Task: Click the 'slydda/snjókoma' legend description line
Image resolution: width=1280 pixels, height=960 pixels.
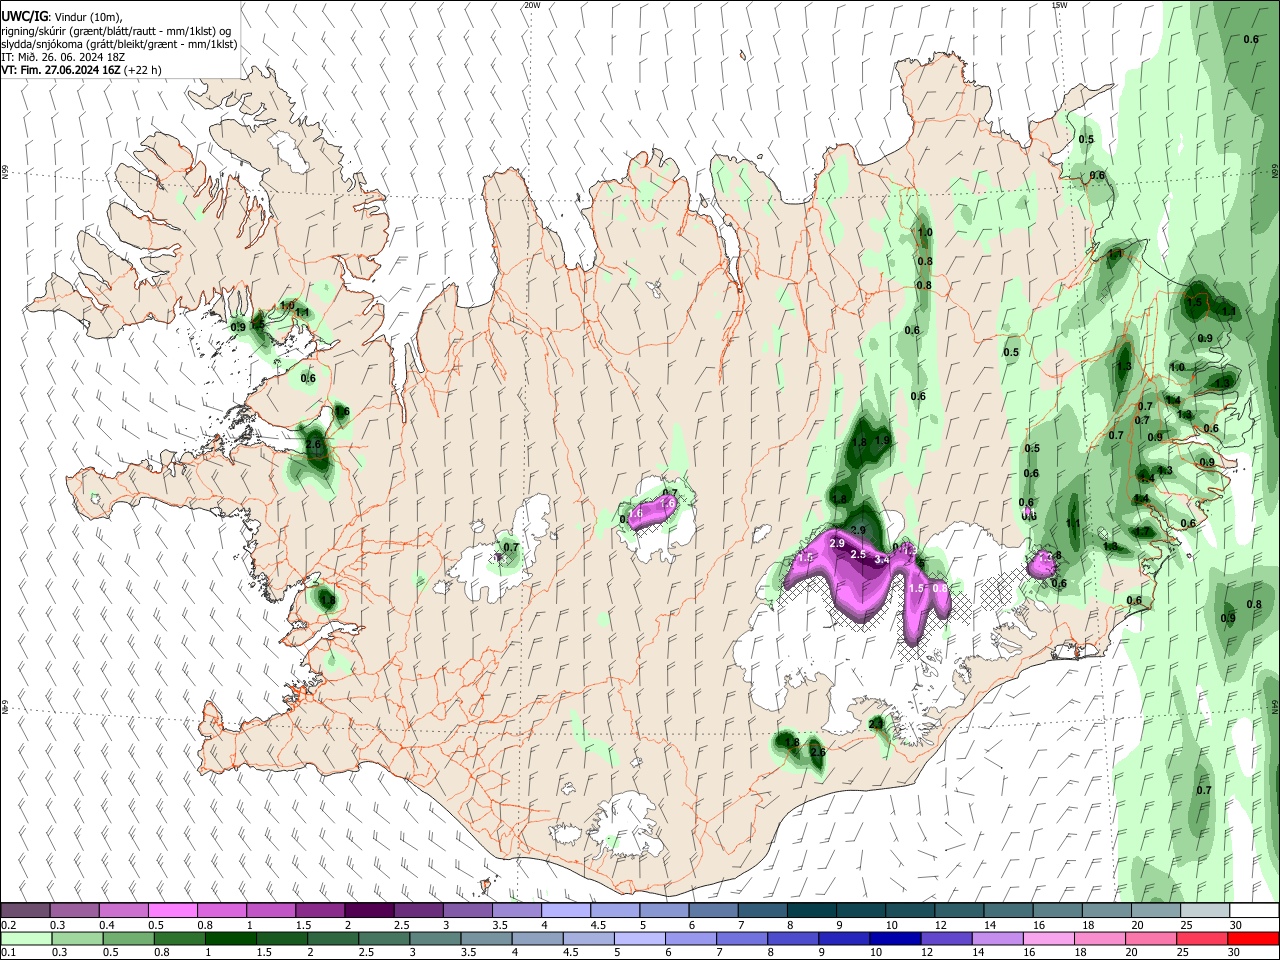Action: point(119,44)
